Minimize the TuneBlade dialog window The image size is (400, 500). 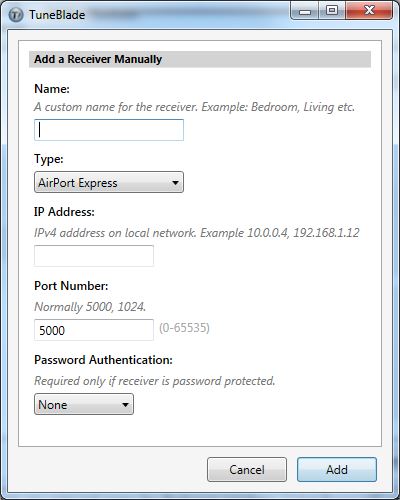click(305, 11)
